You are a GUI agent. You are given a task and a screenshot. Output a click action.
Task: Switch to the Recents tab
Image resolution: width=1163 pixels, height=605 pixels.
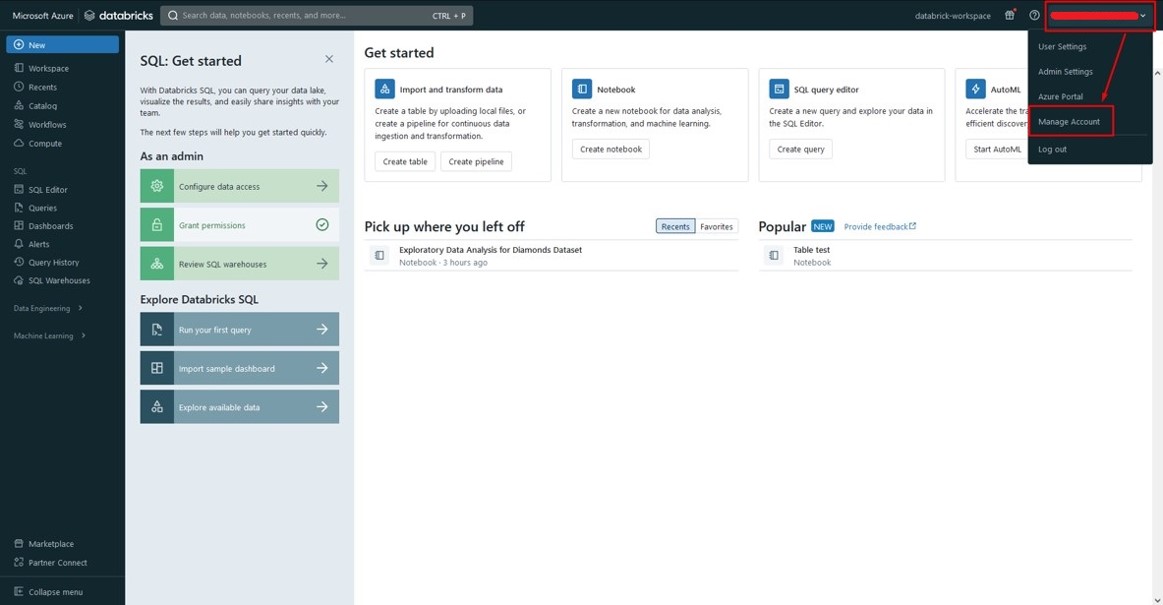click(x=675, y=227)
